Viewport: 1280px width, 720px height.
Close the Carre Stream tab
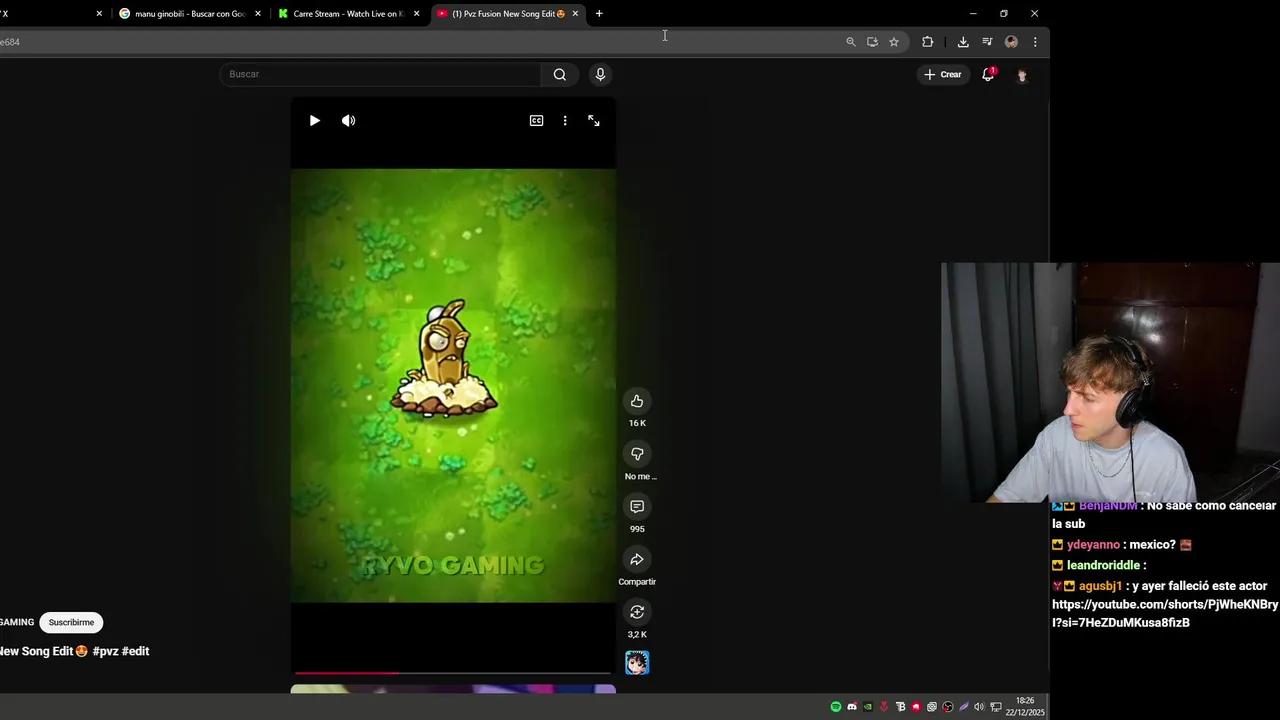[x=416, y=14]
